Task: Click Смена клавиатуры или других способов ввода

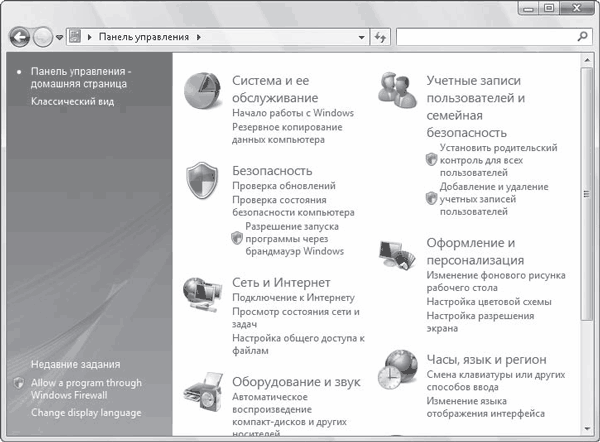Action: pyautogui.click(x=496, y=380)
